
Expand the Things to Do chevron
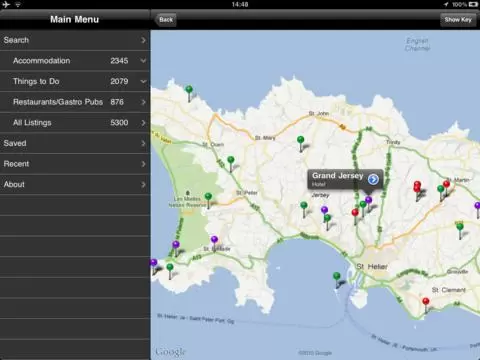143,81
